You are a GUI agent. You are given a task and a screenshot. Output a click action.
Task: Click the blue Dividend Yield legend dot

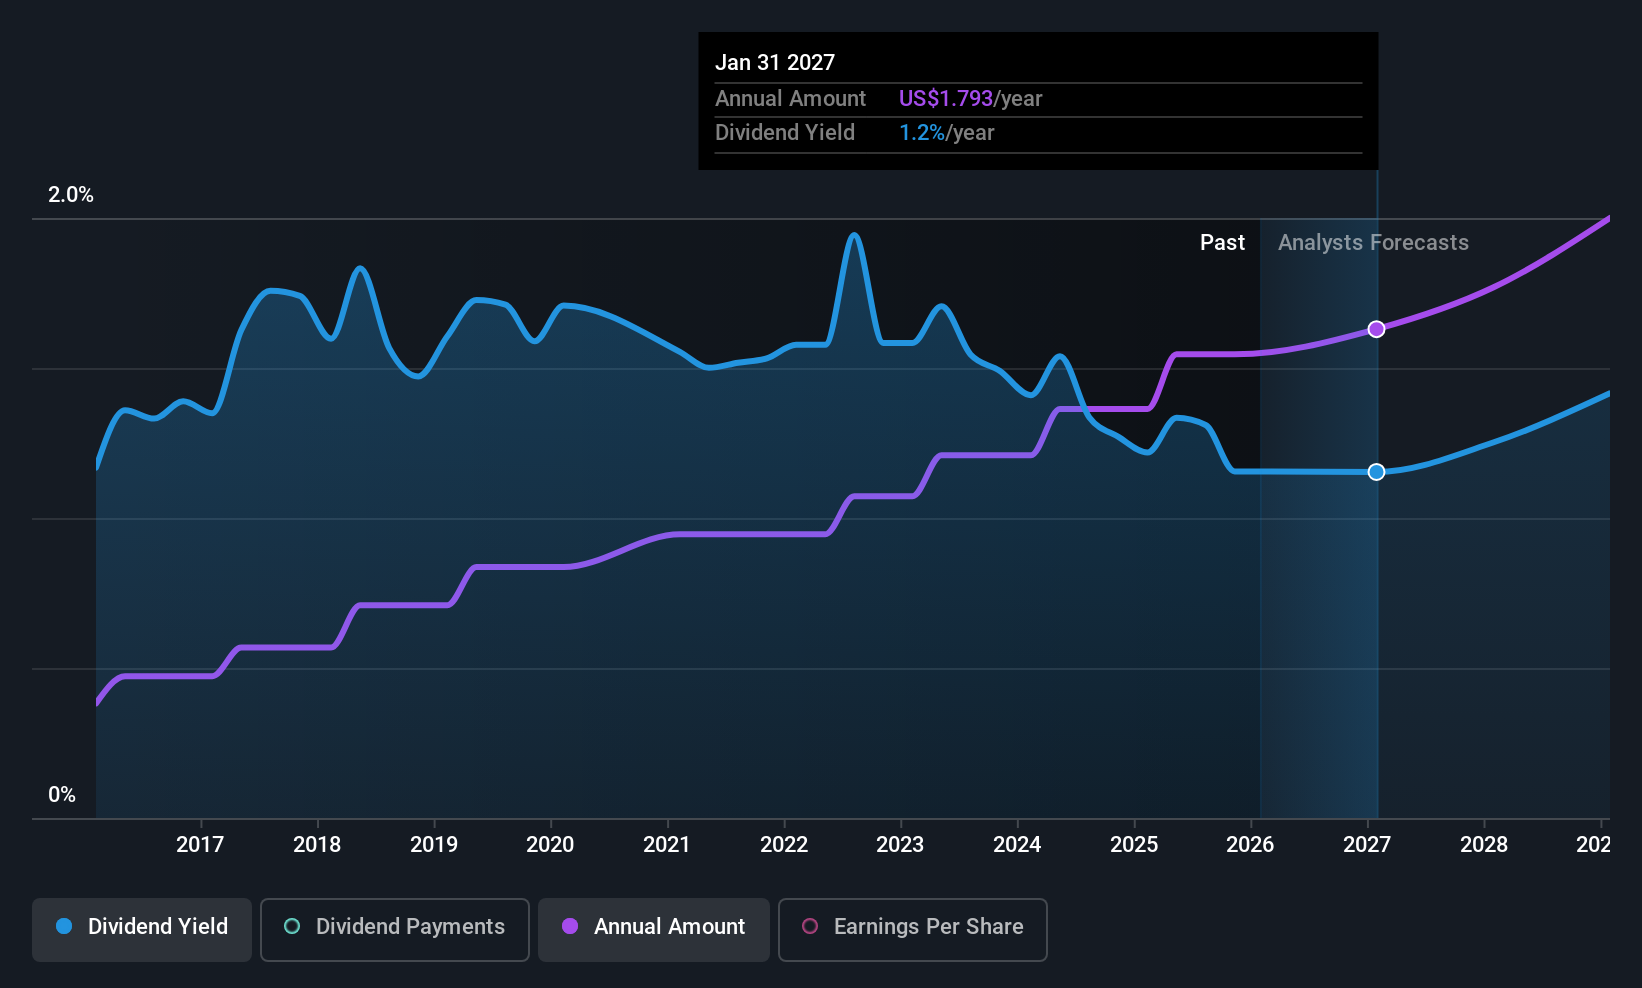(64, 926)
